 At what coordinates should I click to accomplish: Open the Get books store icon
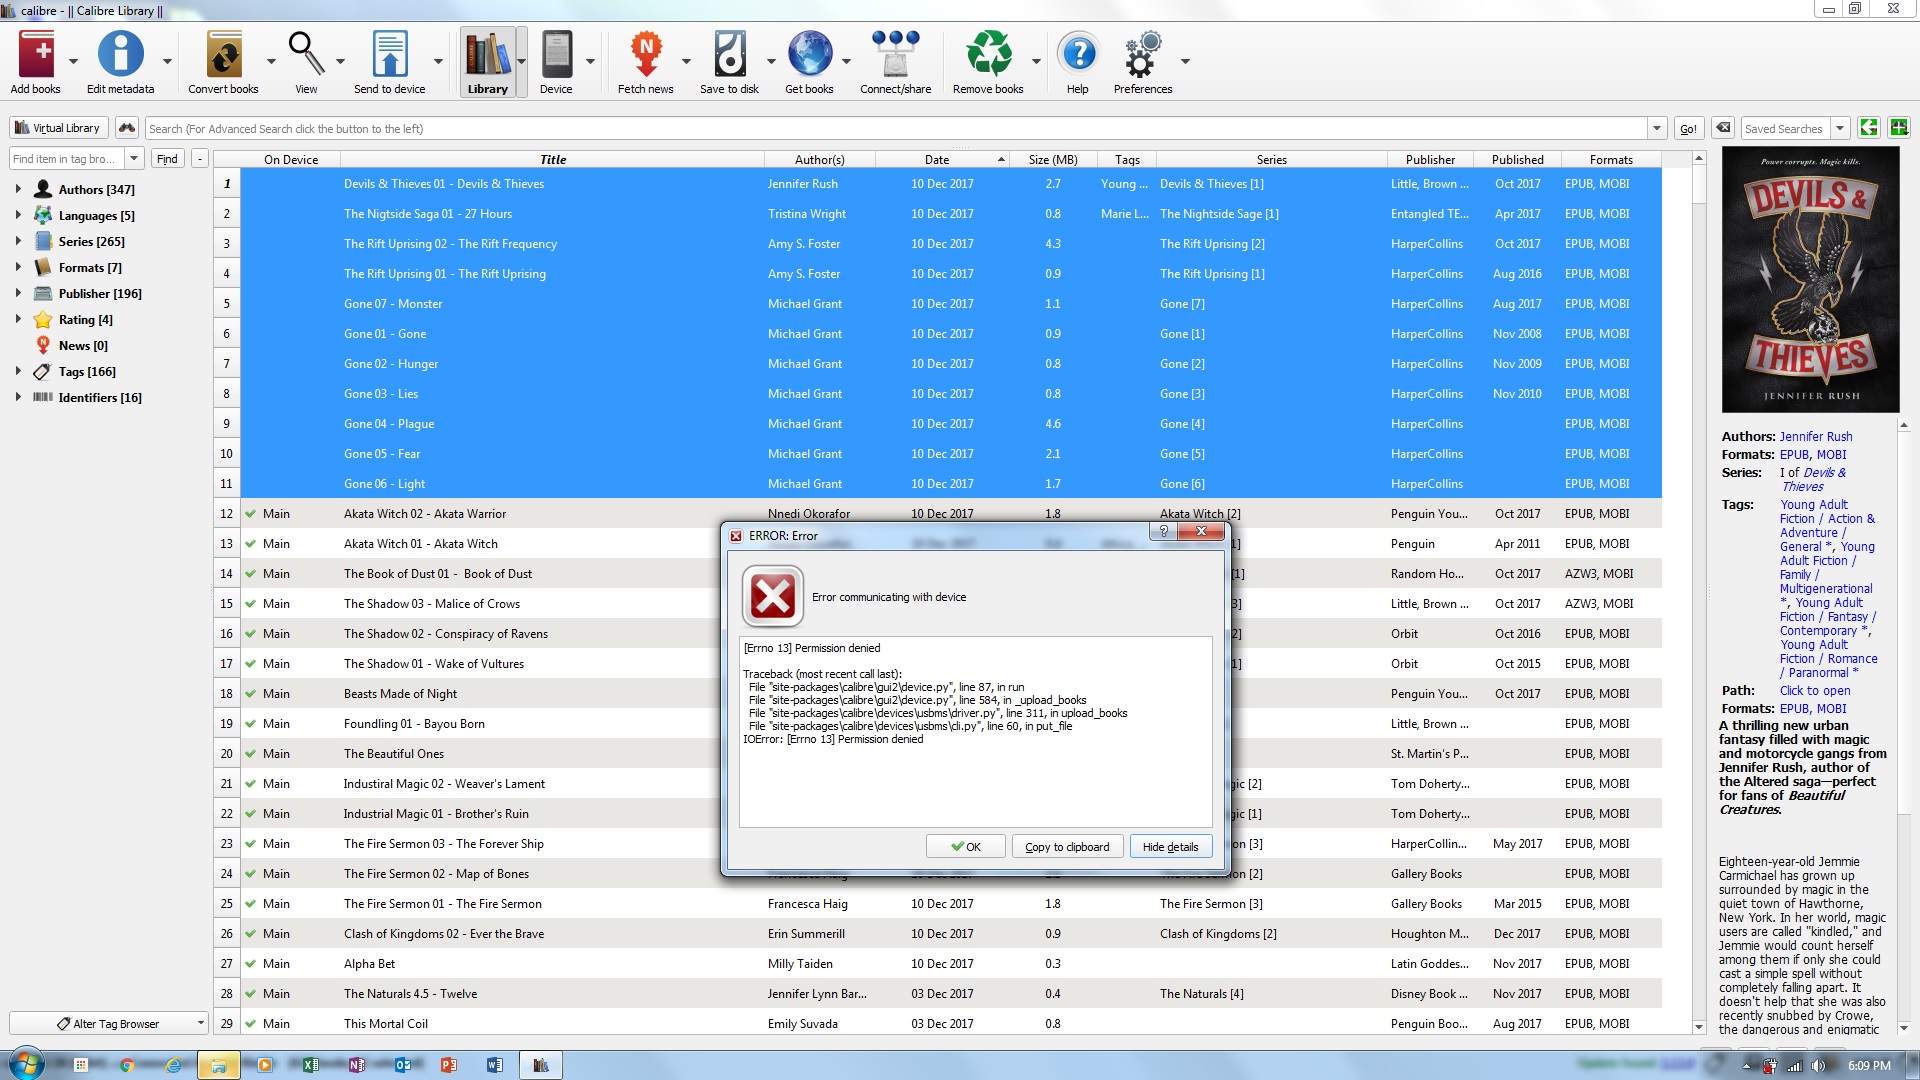pyautogui.click(x=809, y=55)
